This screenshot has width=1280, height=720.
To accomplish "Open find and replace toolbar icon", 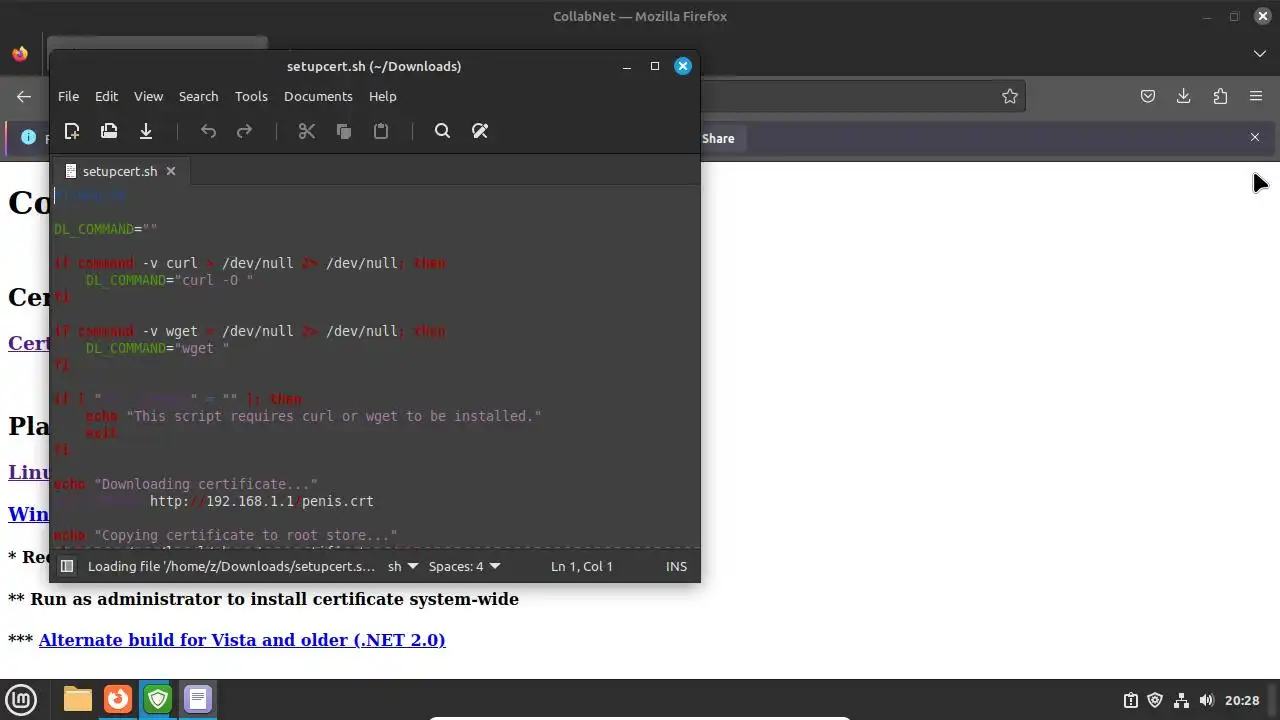I will 480,131.
